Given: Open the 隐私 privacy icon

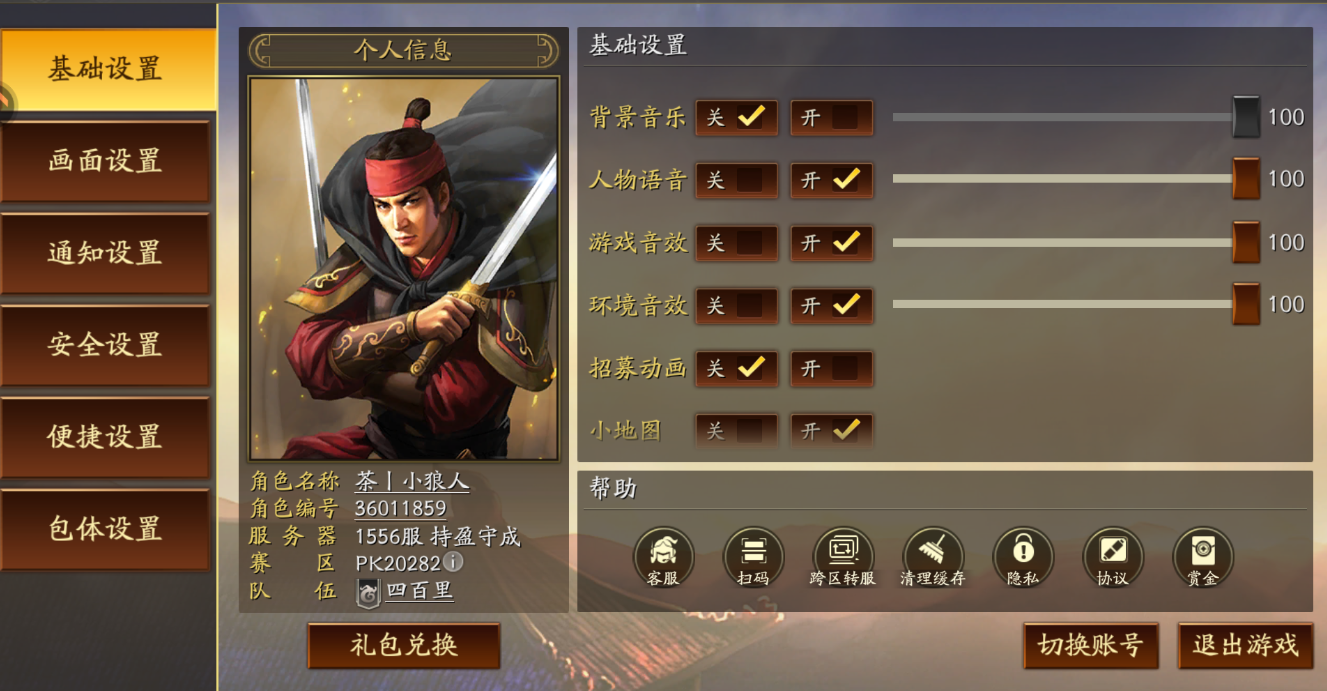Looking at the screenshot, I should (x=1023, y=557).
